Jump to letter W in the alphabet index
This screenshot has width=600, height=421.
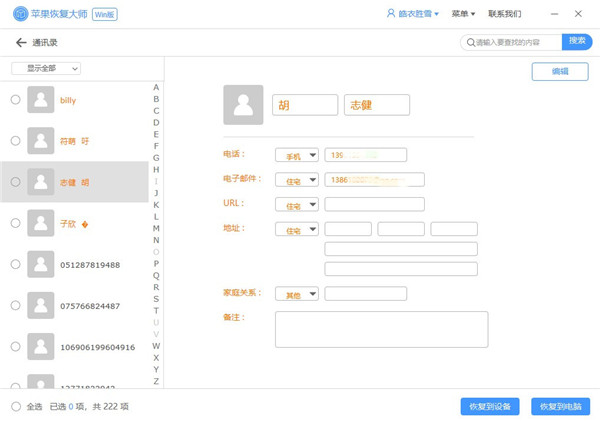156,346
